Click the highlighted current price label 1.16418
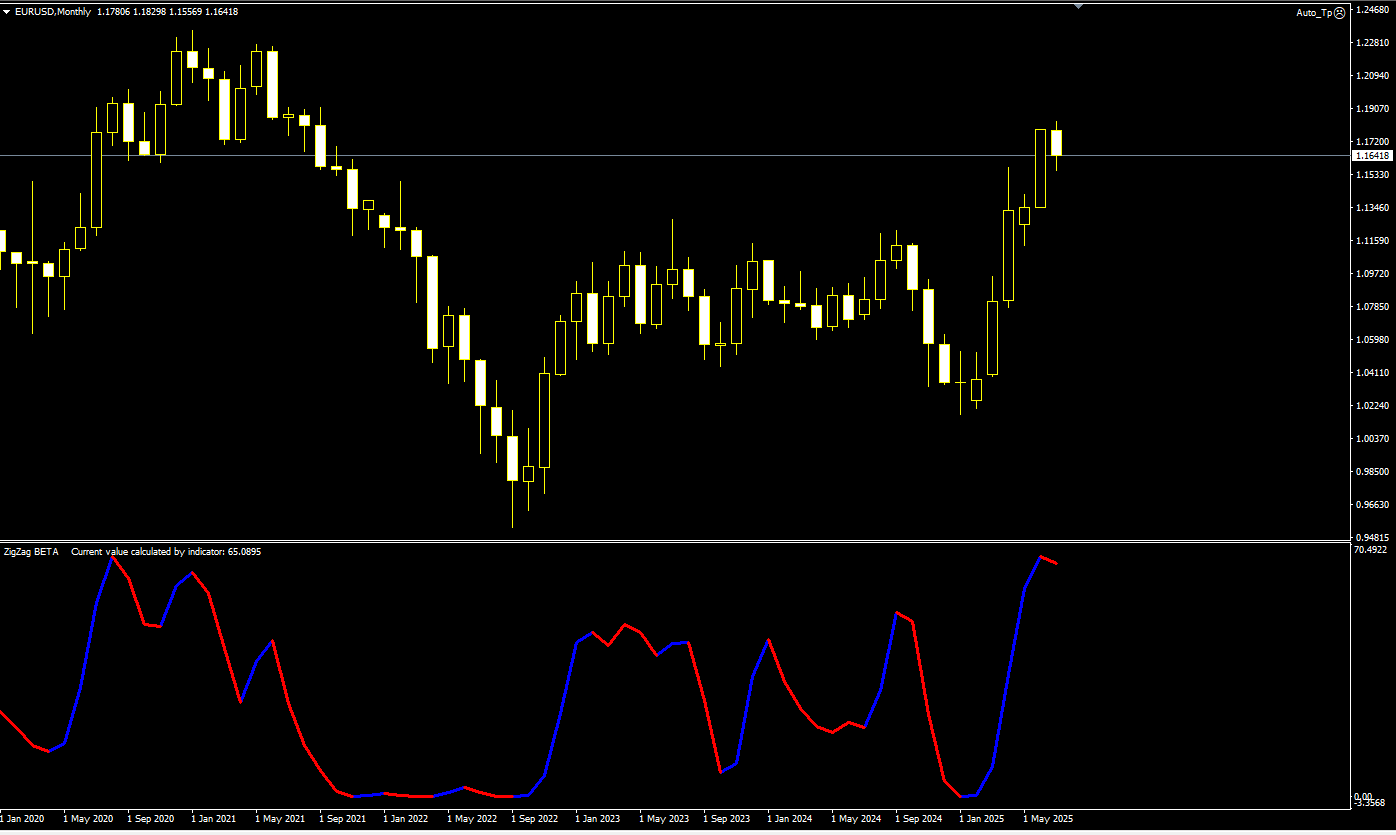Viewport: 1396px width, 835px height. click(1371, 156)
